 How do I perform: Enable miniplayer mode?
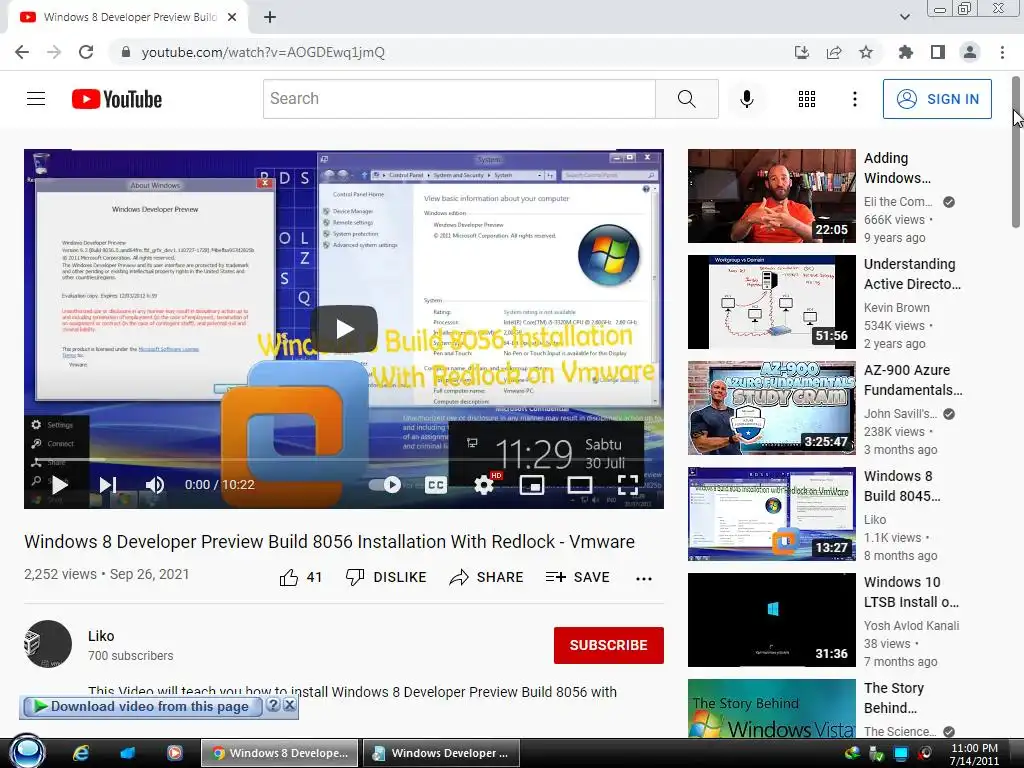tap(532, 485)
